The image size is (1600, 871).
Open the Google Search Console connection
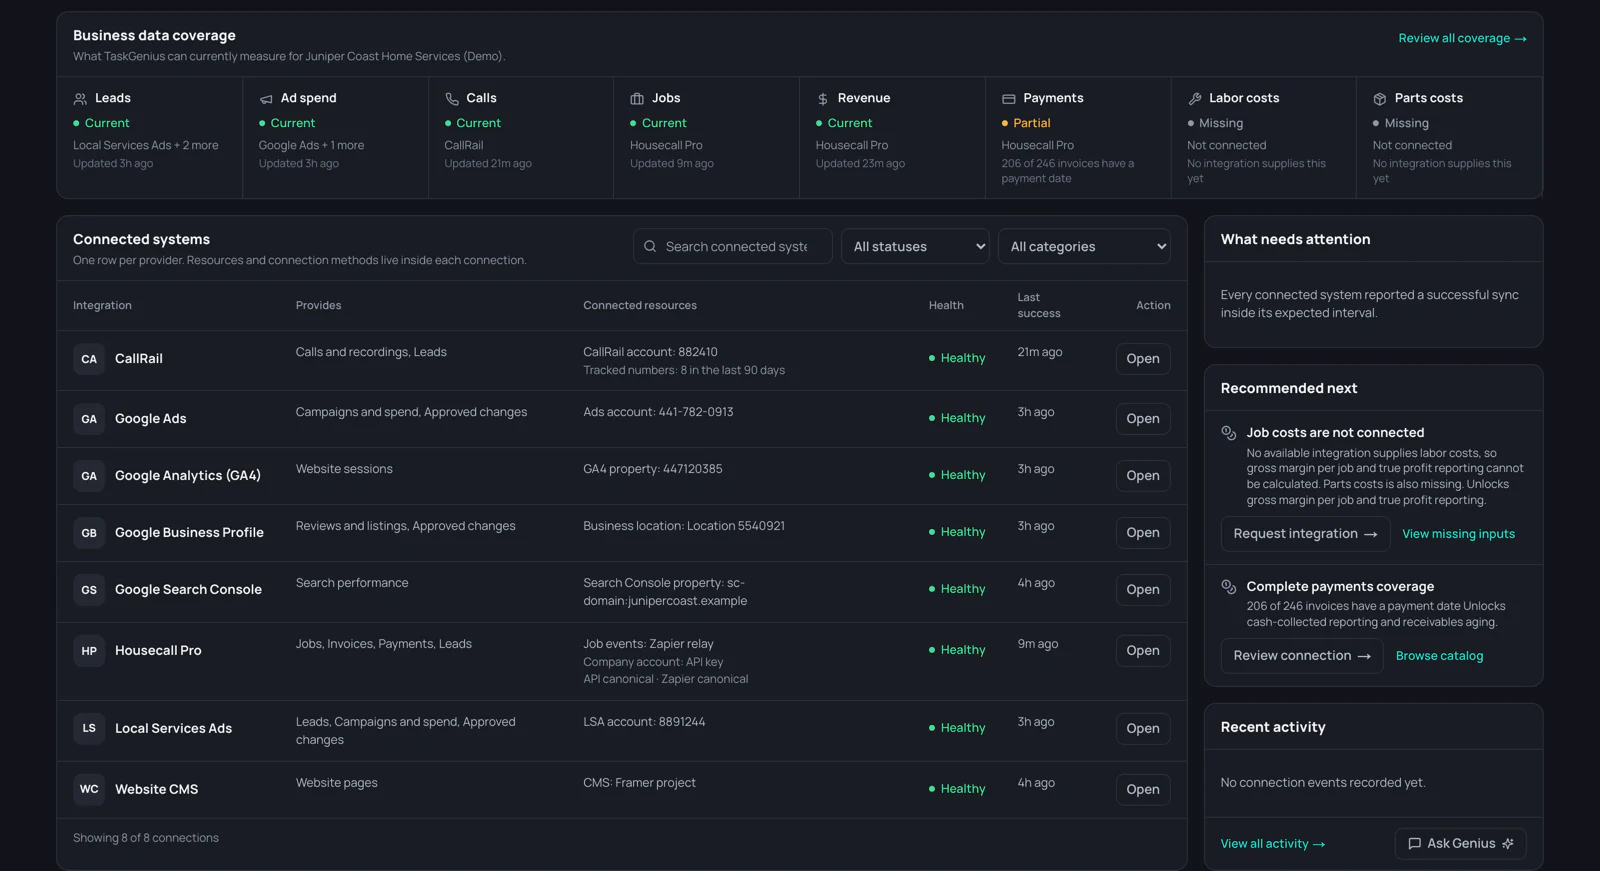(1143, 590)
